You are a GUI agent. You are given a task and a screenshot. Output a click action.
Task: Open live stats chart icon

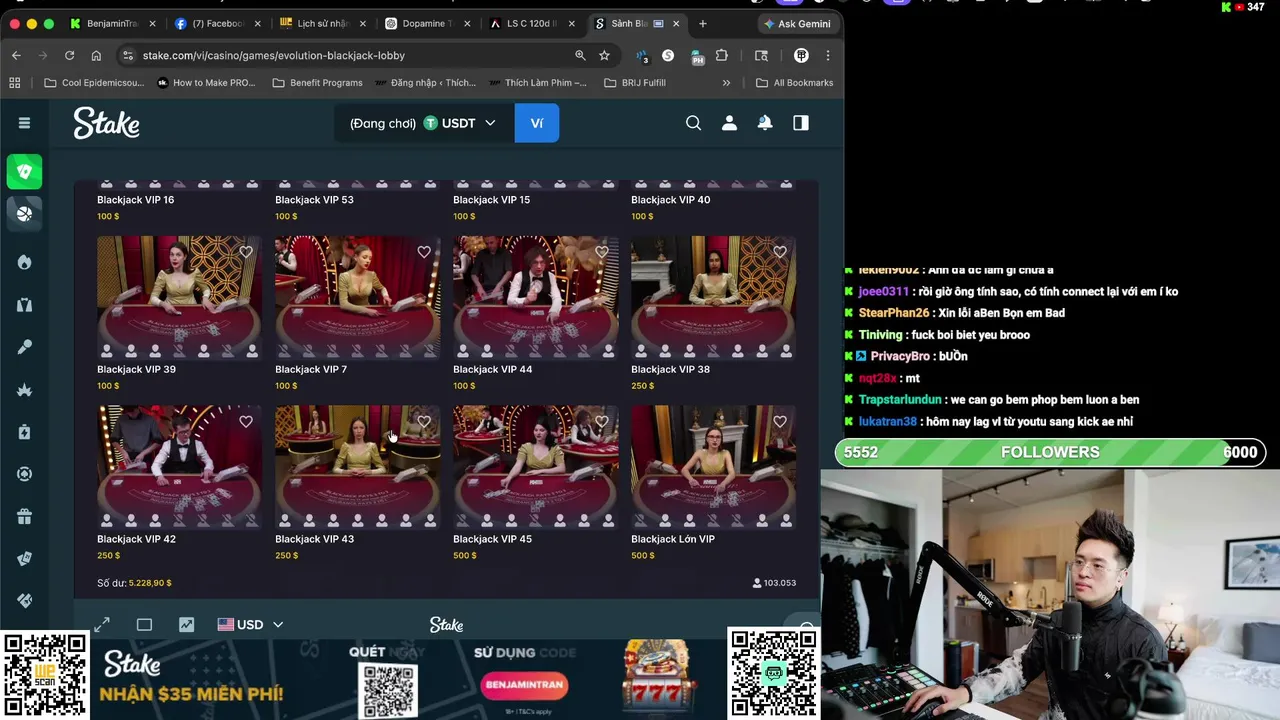click(x=186, y=625)
